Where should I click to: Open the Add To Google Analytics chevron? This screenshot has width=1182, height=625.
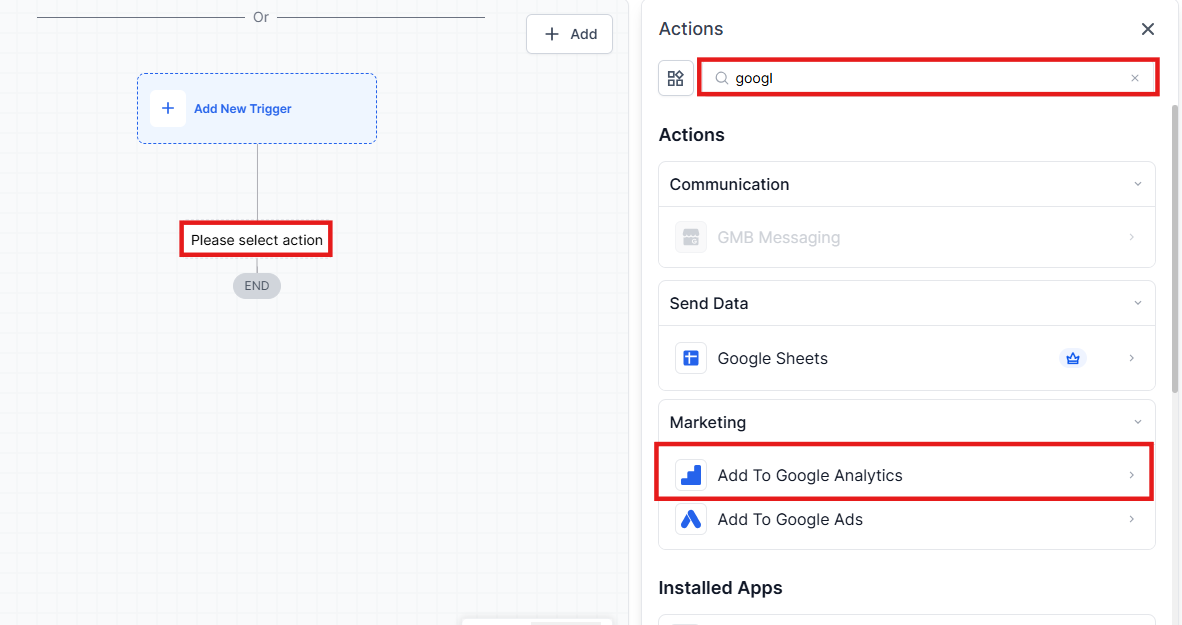pyautogui.click(x=1131, y=475)
